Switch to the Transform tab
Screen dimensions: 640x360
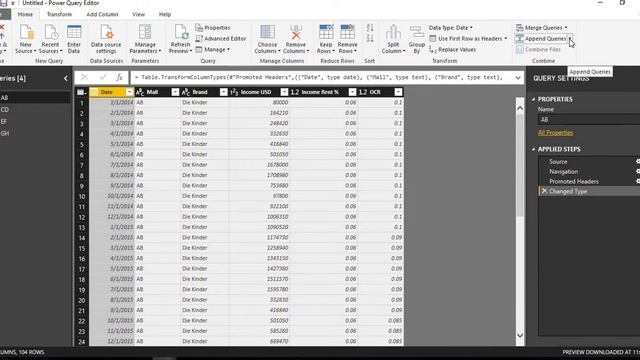pos(59,14)
